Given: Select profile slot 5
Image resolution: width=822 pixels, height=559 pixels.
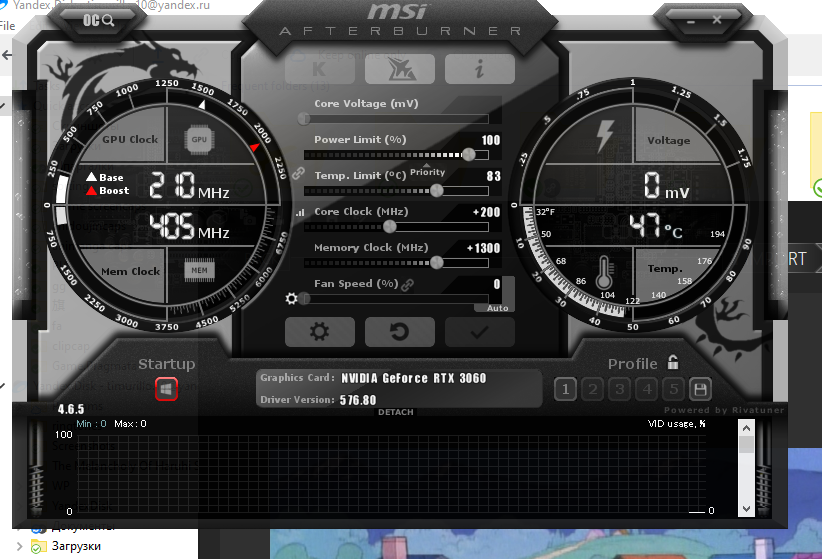Looking at the screenshot, I should (x=674, y=390).
